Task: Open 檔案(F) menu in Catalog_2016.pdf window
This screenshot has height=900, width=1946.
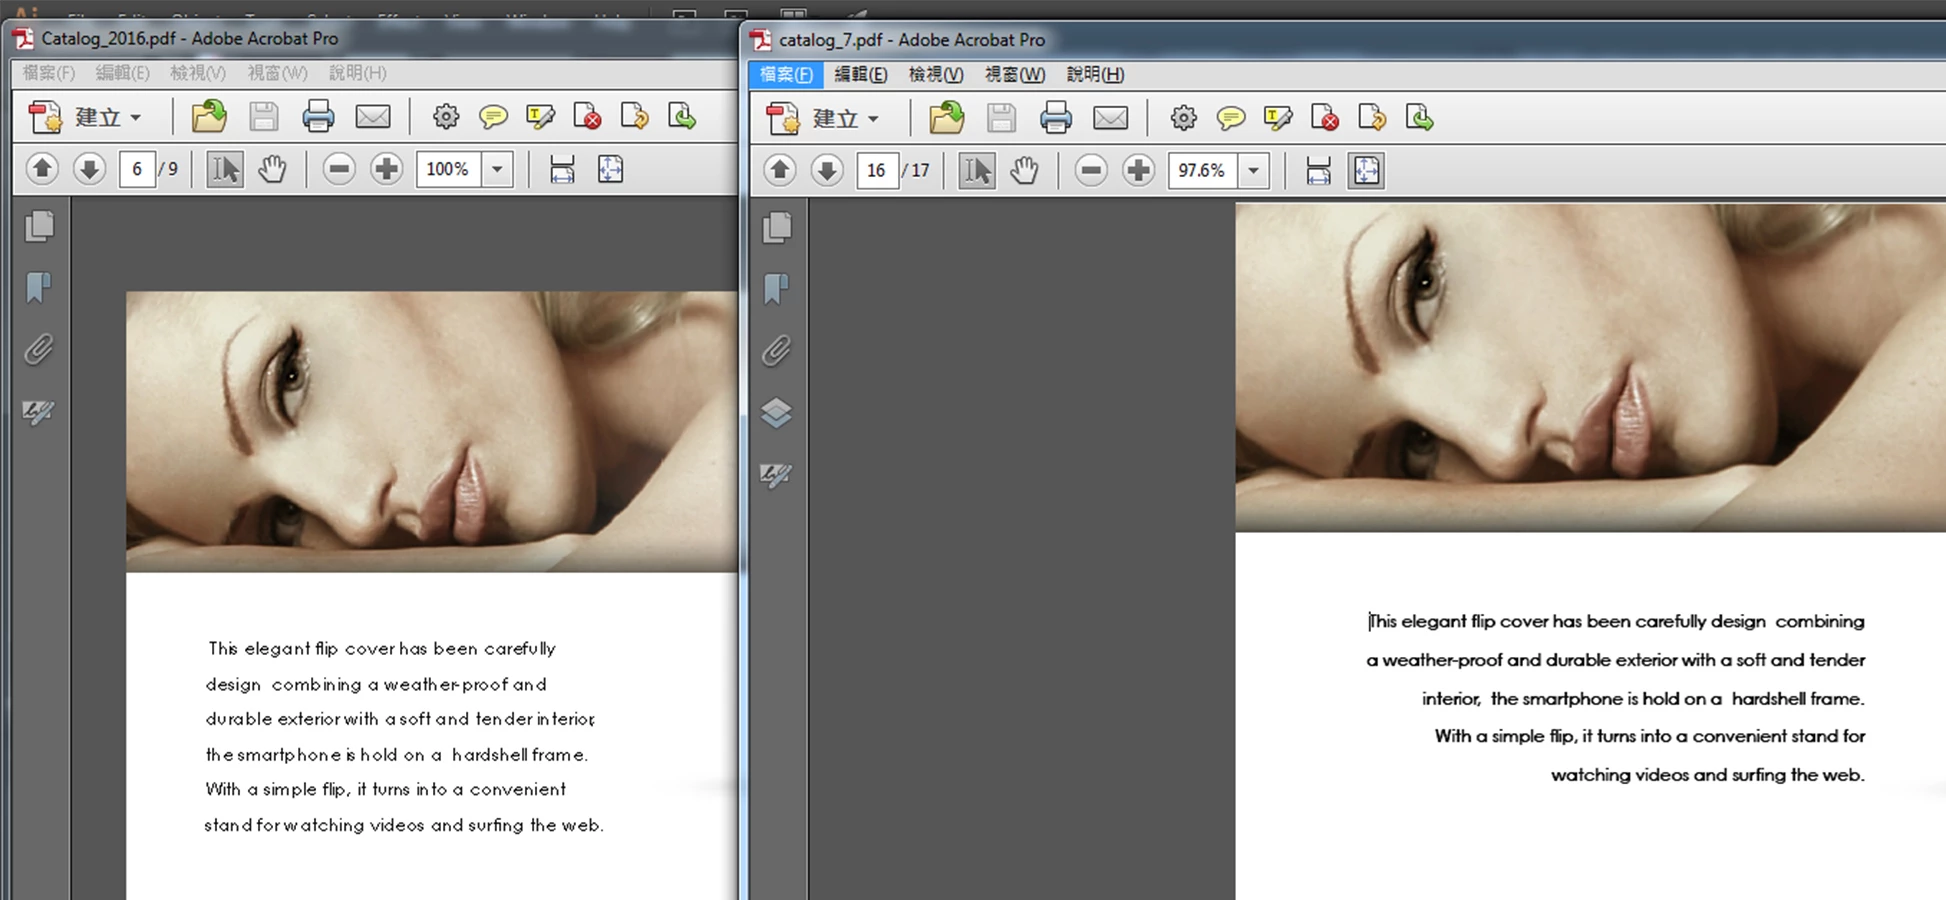Action: tap(49, 73)
